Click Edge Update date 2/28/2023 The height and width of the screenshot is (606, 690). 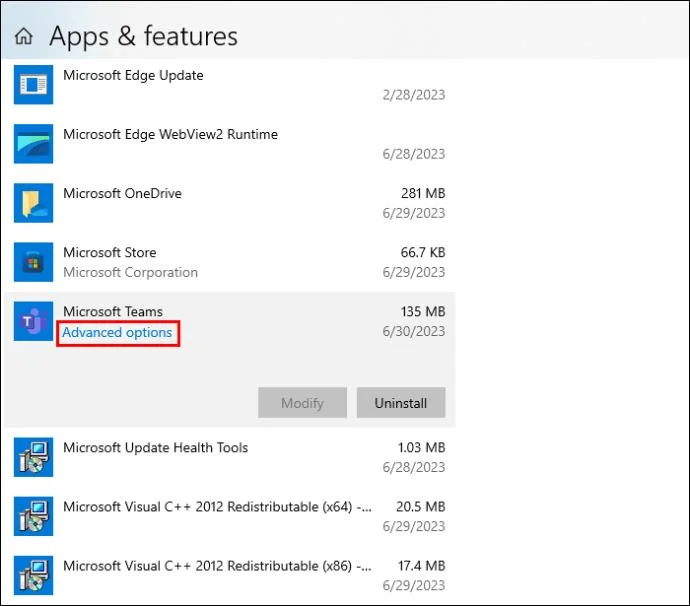(414, 95)
